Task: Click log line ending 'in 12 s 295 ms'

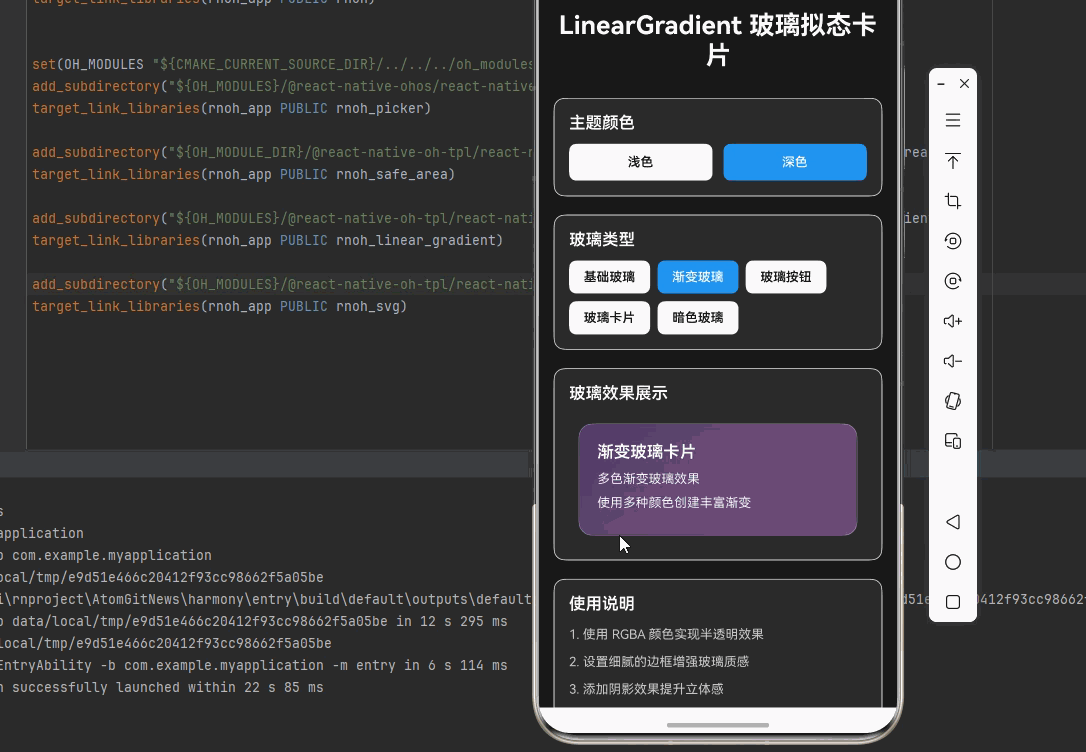Action: [253, 622]
